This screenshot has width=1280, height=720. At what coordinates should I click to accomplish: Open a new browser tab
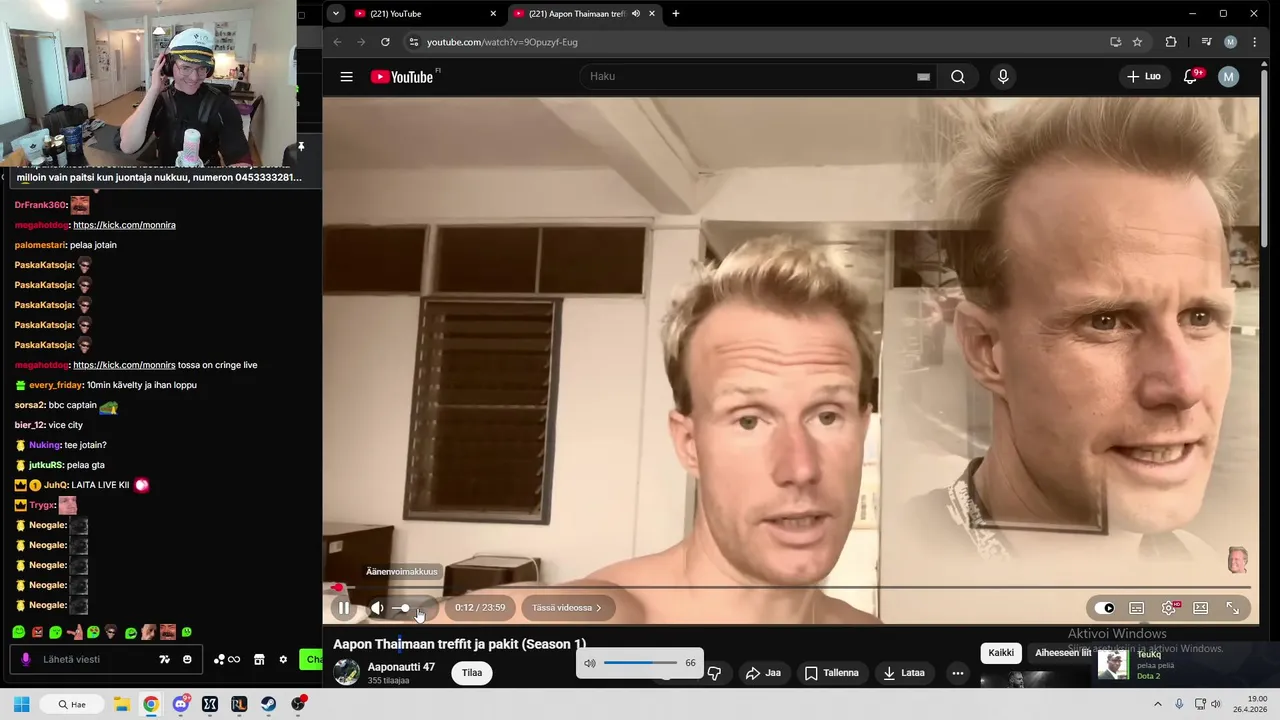[676, 14]
